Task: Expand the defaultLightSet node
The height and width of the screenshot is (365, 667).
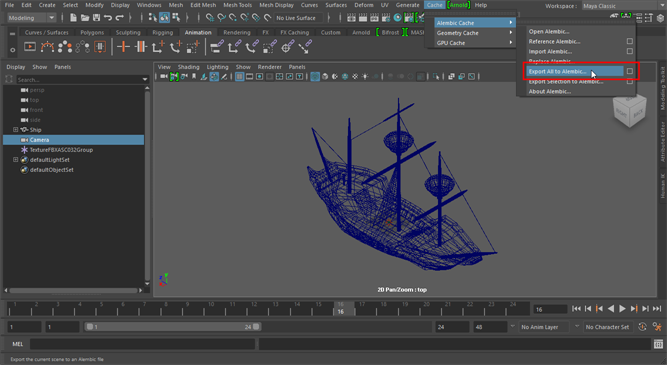Action: pyautogui.click(x=15, y=160)
